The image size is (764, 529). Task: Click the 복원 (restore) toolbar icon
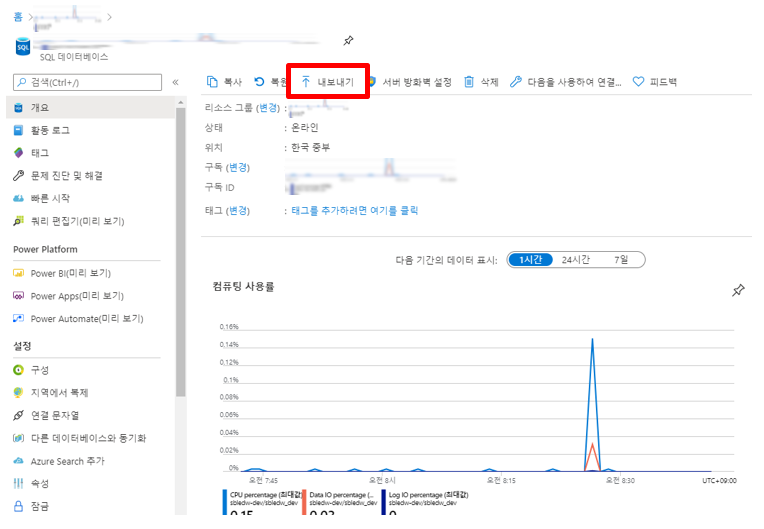click(259, 82)
